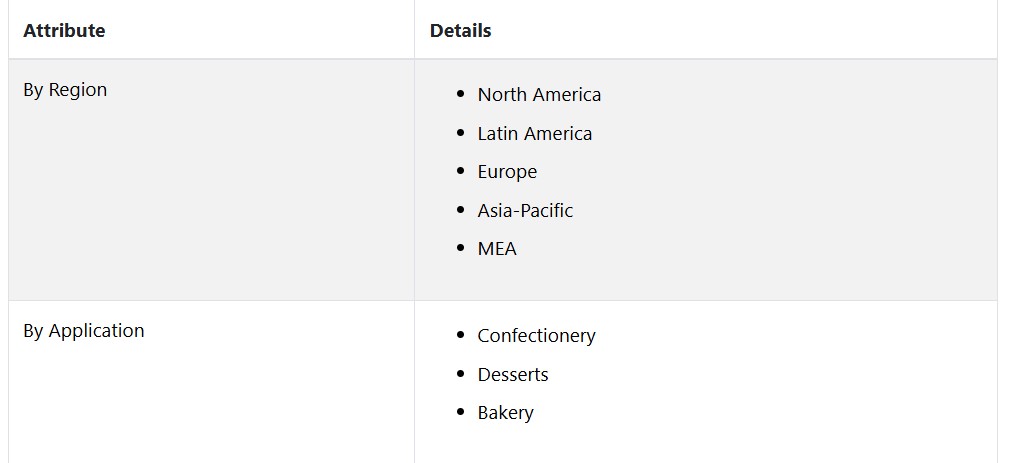Screen dimensions: 1024x463
Task: Click Desserts in application list
Action: tap(513, 374)
